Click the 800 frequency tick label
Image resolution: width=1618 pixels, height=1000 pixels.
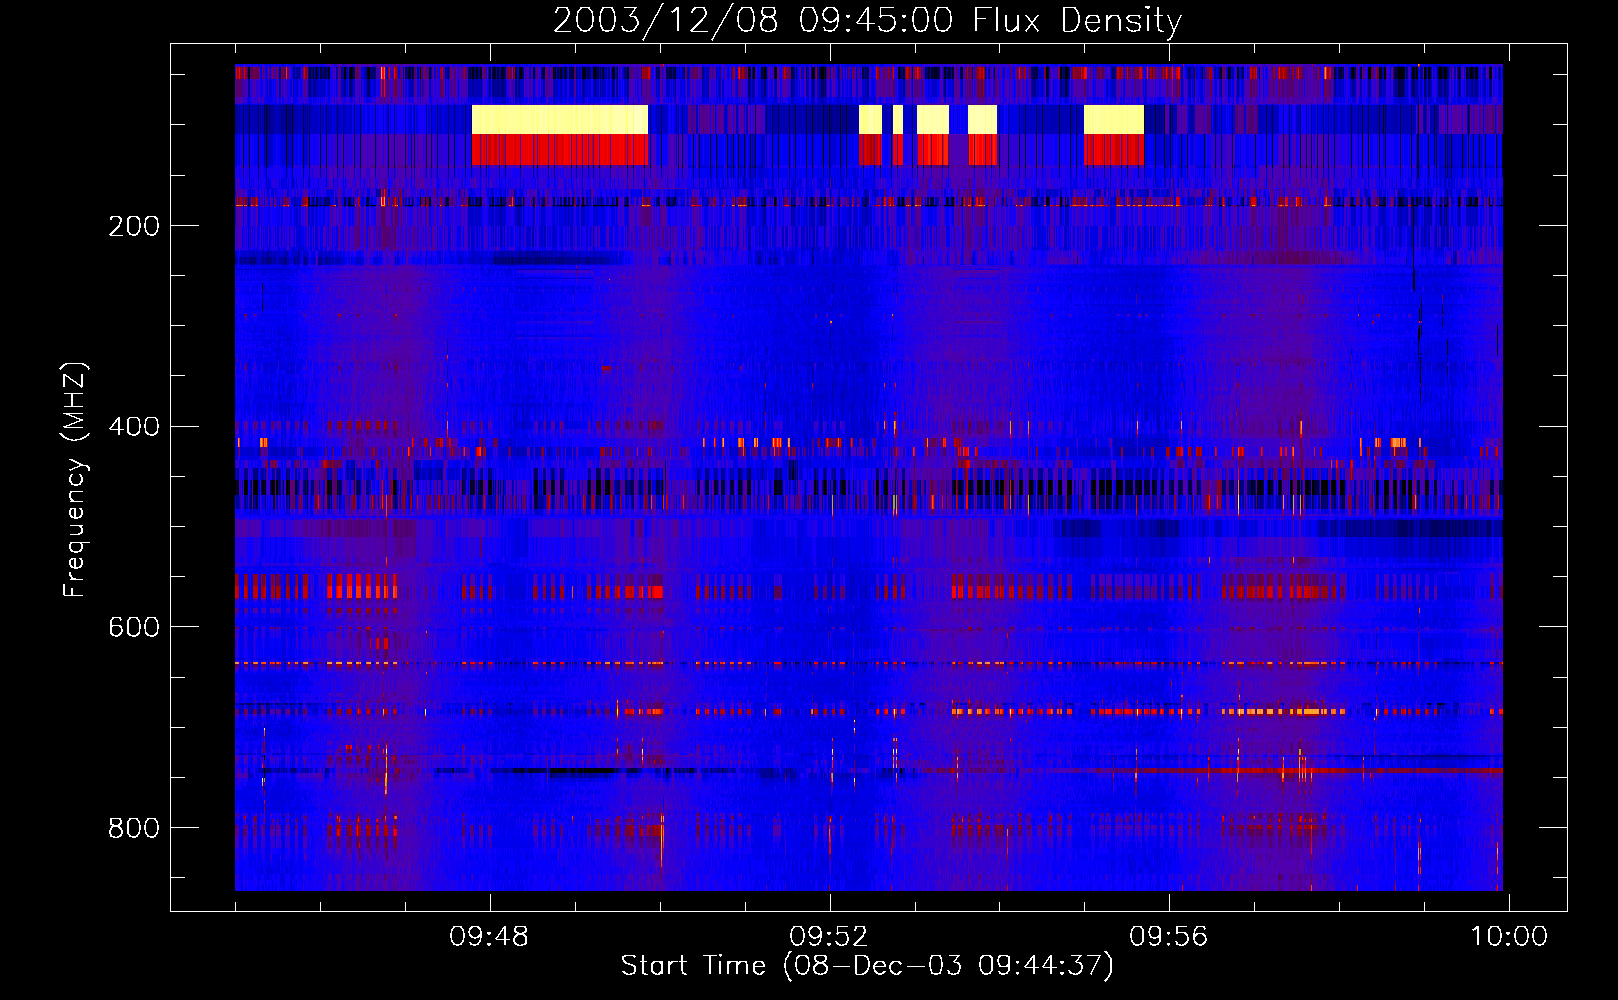[134, 828]
